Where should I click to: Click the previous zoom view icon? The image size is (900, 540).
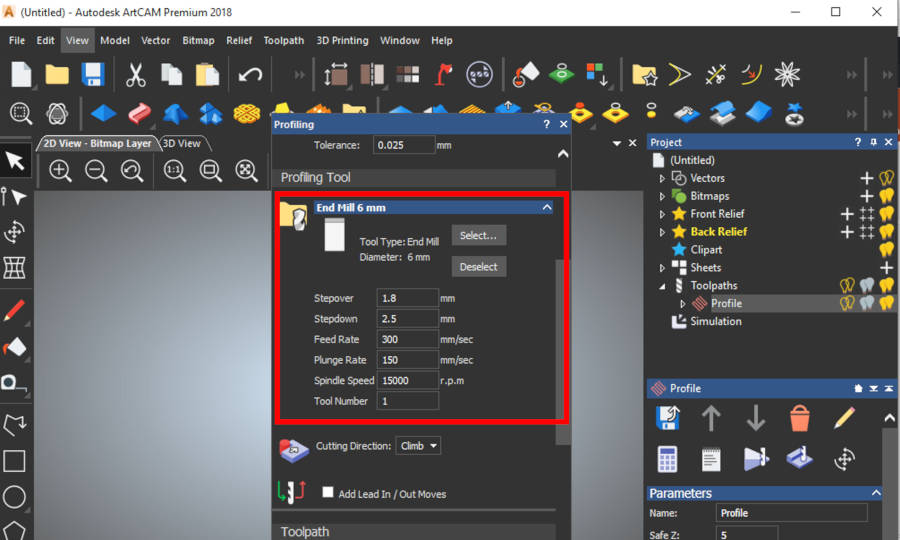coord(132,171)
